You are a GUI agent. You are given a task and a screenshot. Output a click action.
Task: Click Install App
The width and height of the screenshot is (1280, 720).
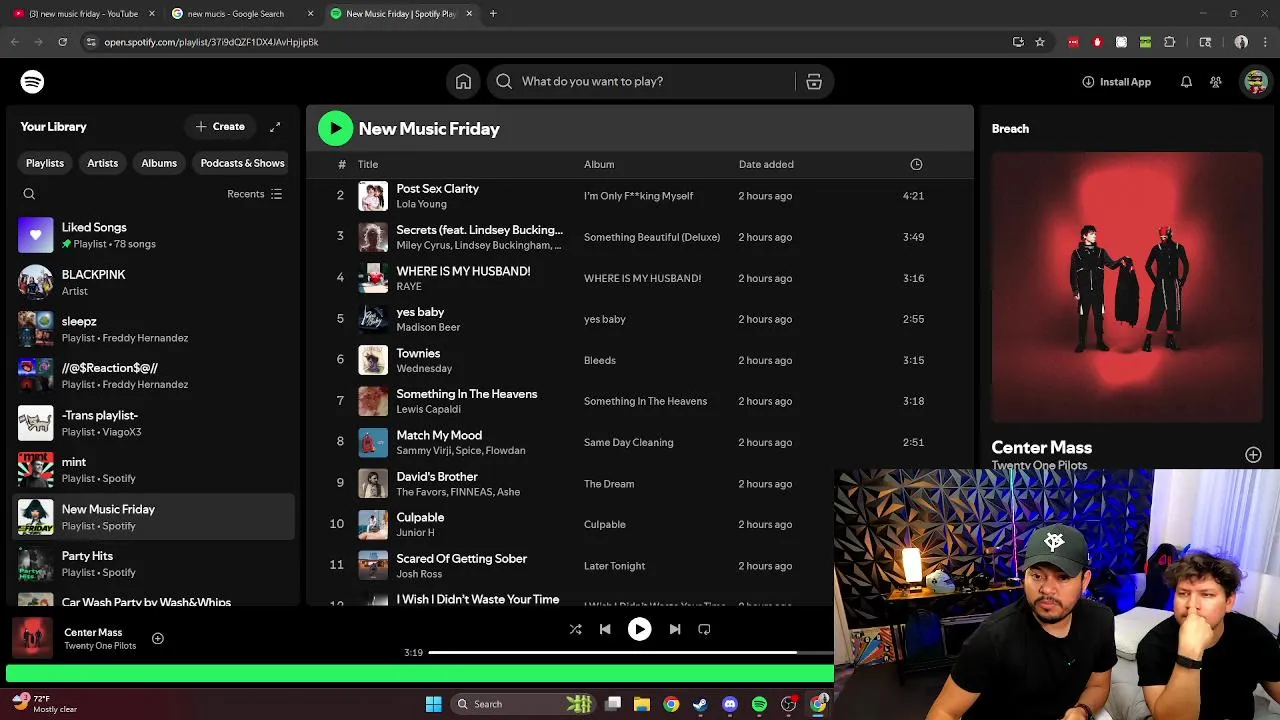(x=1116, y=82)
